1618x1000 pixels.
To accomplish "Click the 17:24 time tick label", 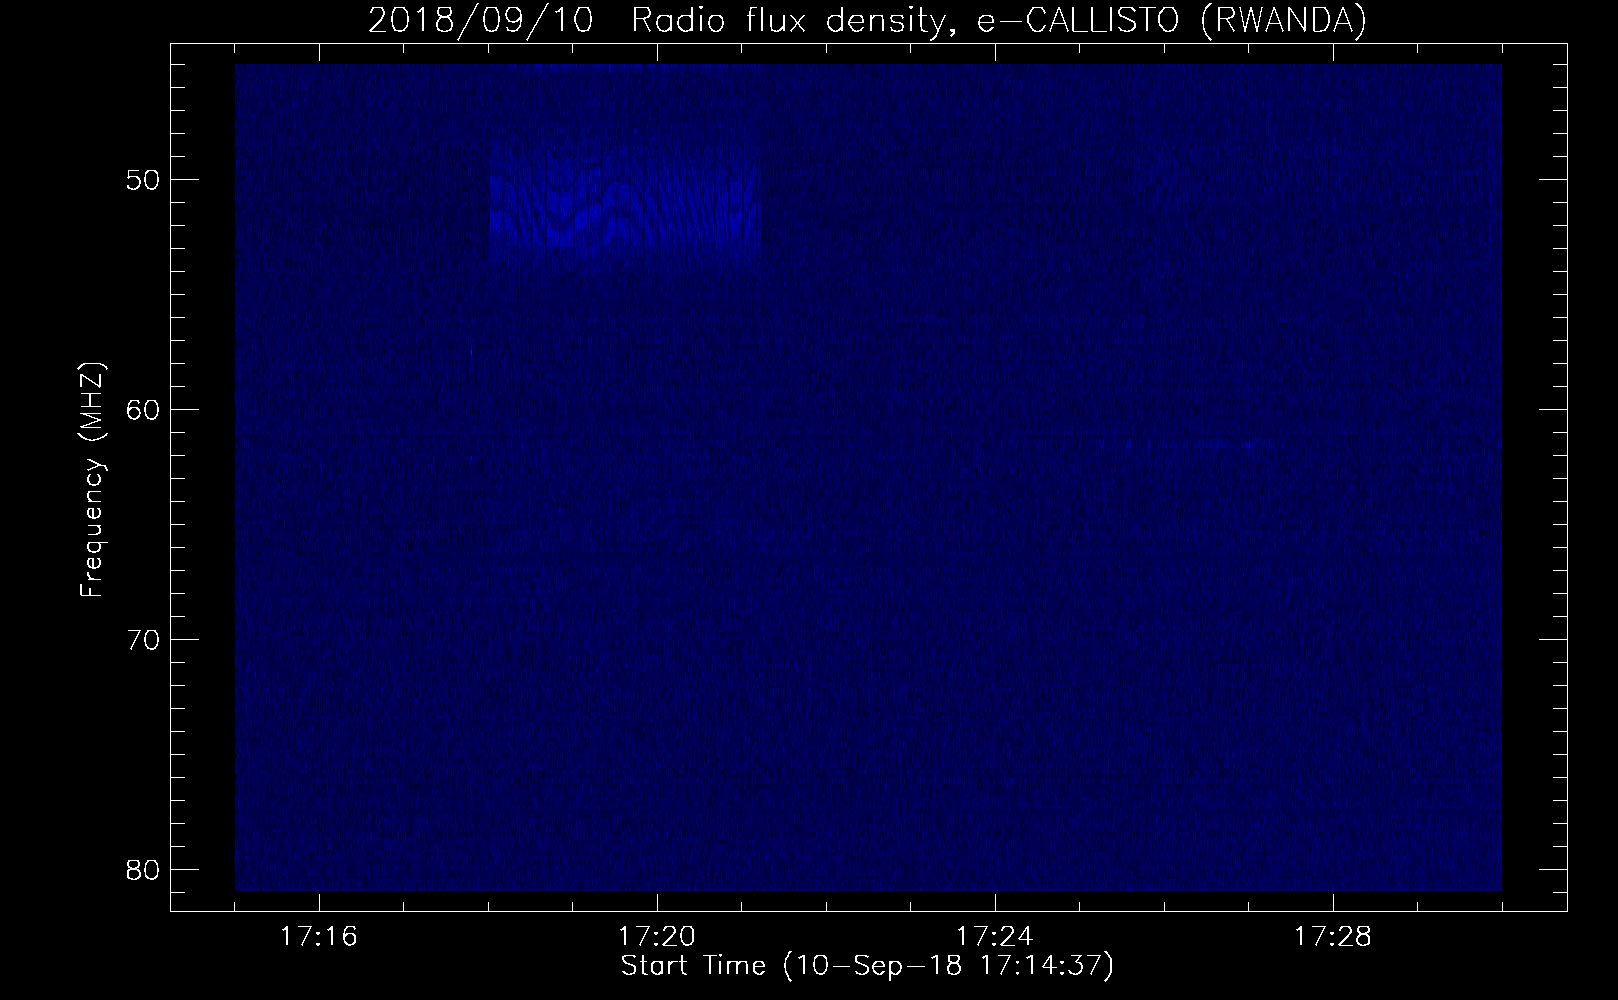I will [x=995, y=937].
